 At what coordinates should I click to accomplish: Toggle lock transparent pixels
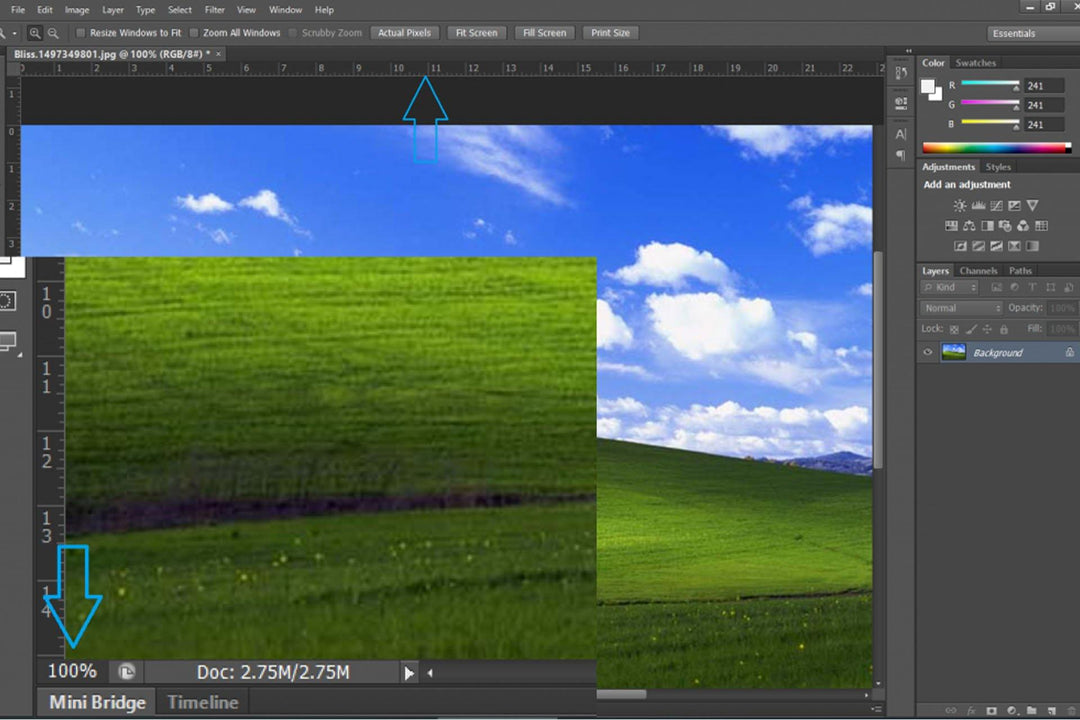[x=954, y=329]
